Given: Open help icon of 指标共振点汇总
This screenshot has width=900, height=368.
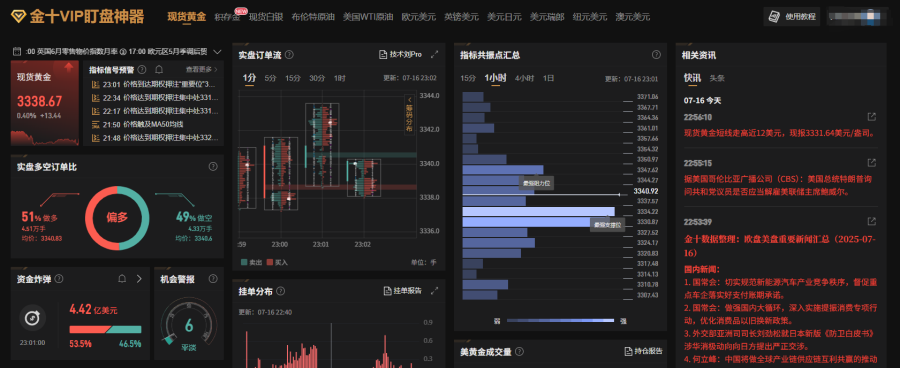Looking at the screenshot, I should pos(656,55).
